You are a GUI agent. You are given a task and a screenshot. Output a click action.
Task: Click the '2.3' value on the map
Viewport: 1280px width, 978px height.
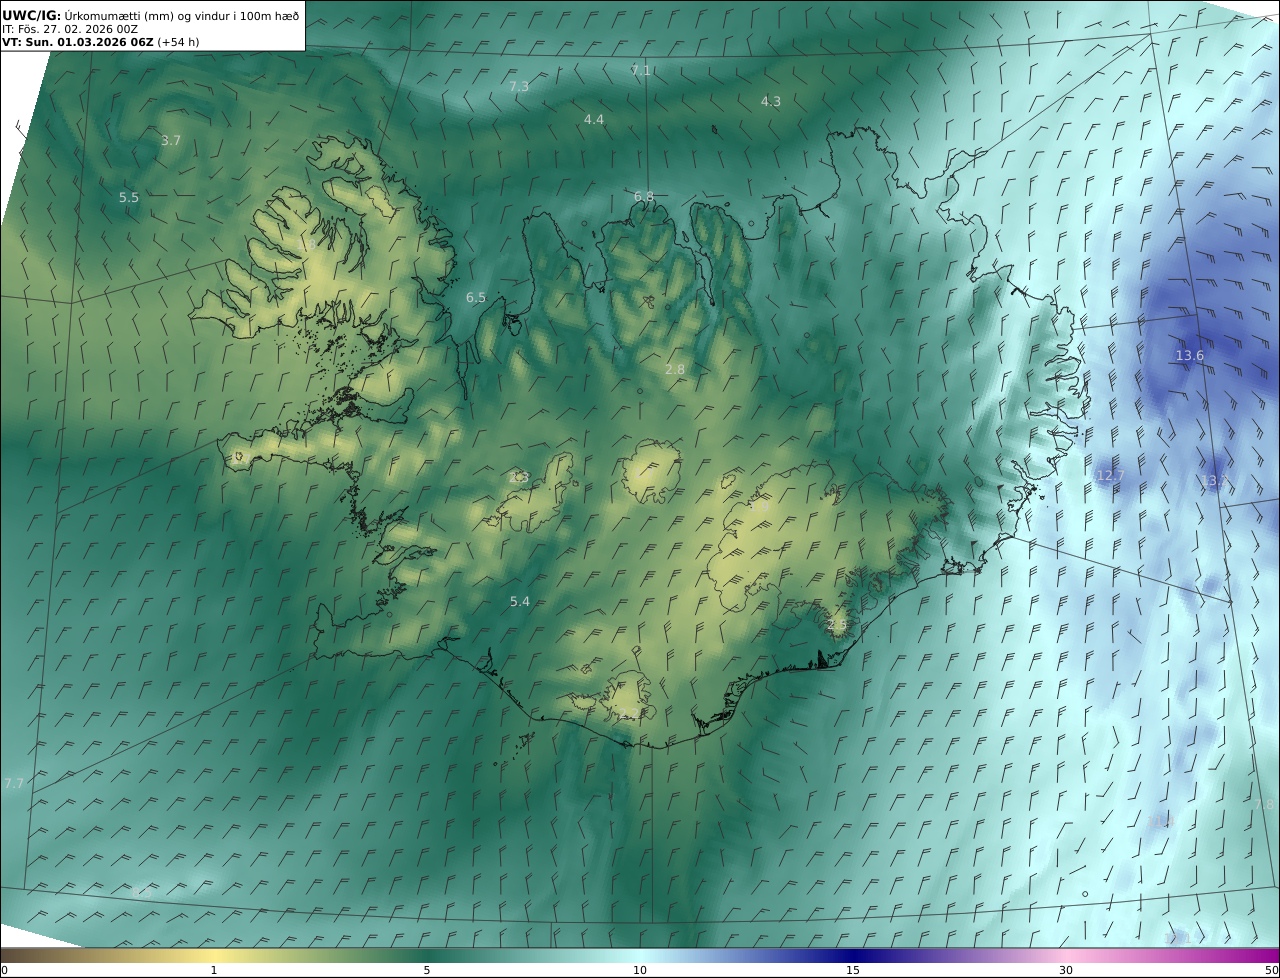[x=519, y=478]
